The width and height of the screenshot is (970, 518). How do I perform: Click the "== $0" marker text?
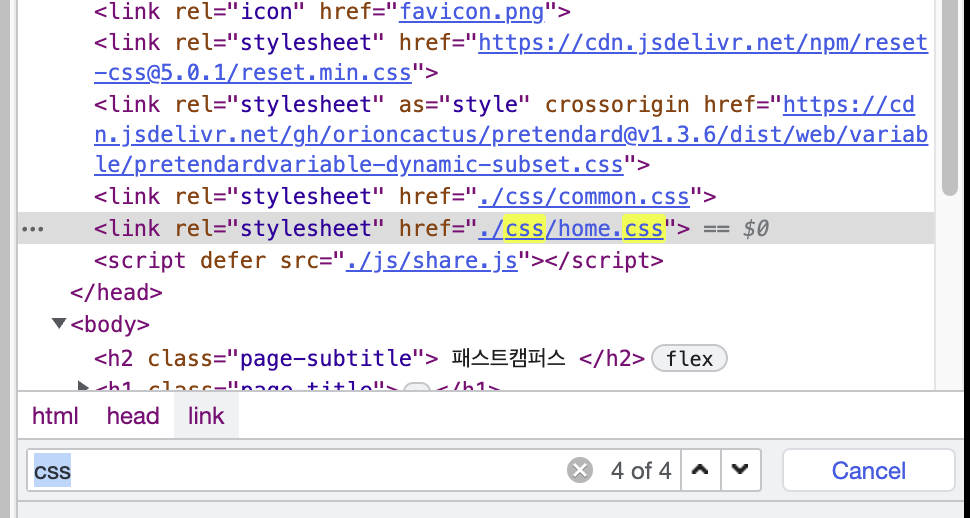tap(736, 229)
